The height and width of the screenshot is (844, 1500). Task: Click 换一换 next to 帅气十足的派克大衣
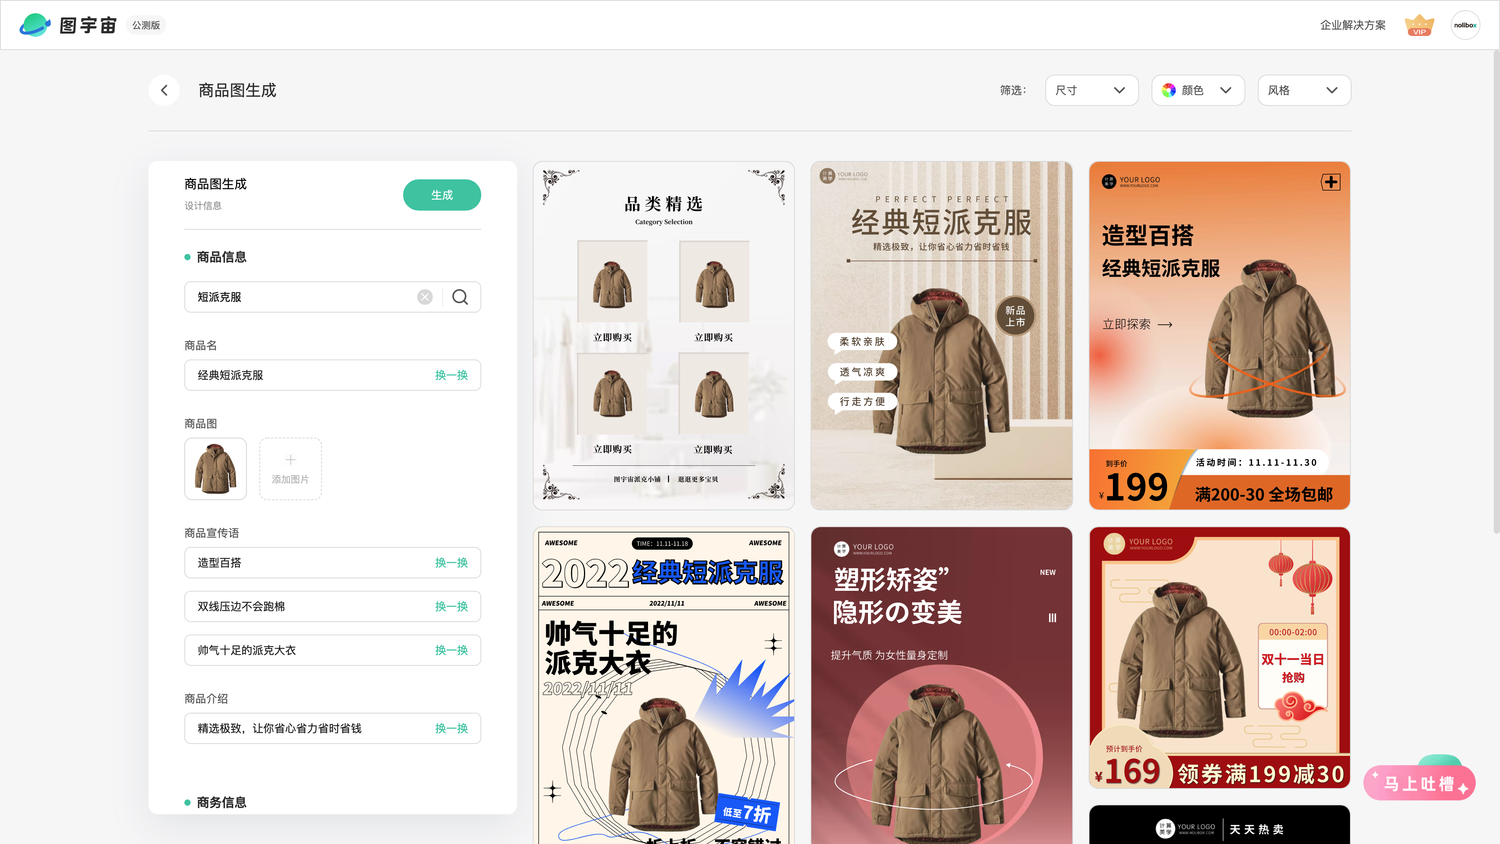click(451, 650)
